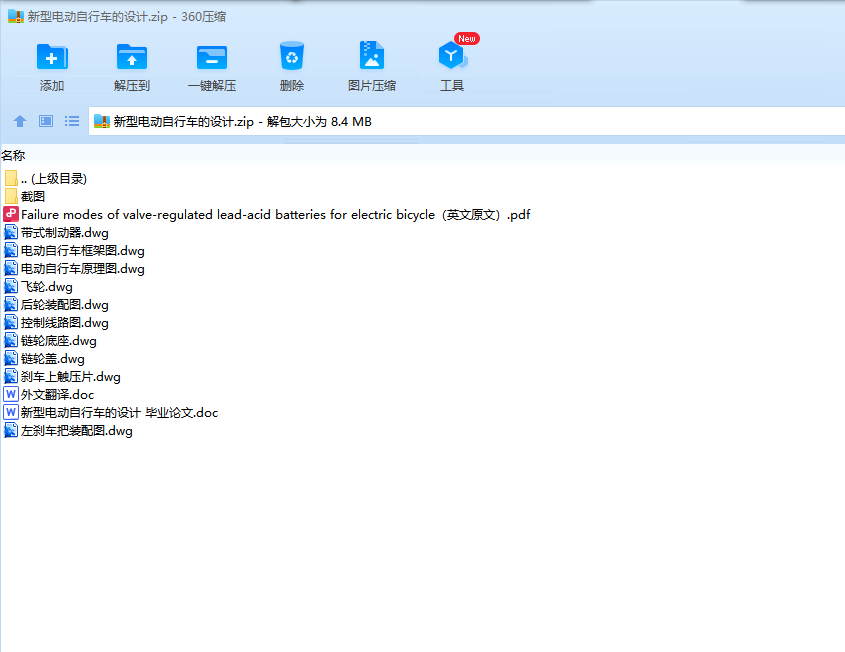Select 新型电动自行车的设计 毕业论文.doc file

click(111, 412)
